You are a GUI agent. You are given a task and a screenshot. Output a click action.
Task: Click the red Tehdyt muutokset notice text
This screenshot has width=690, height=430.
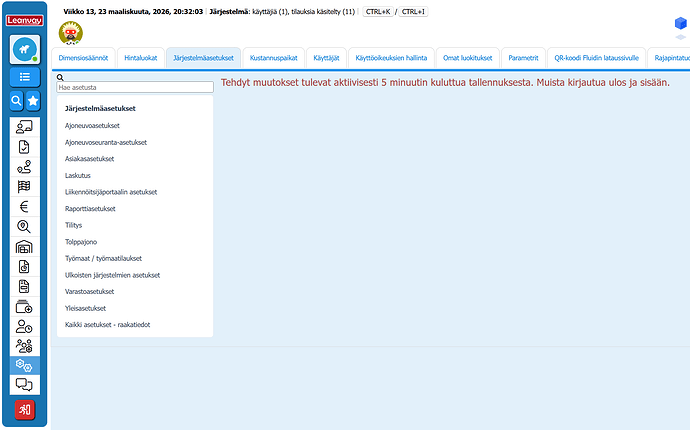[x=445, y=82]
